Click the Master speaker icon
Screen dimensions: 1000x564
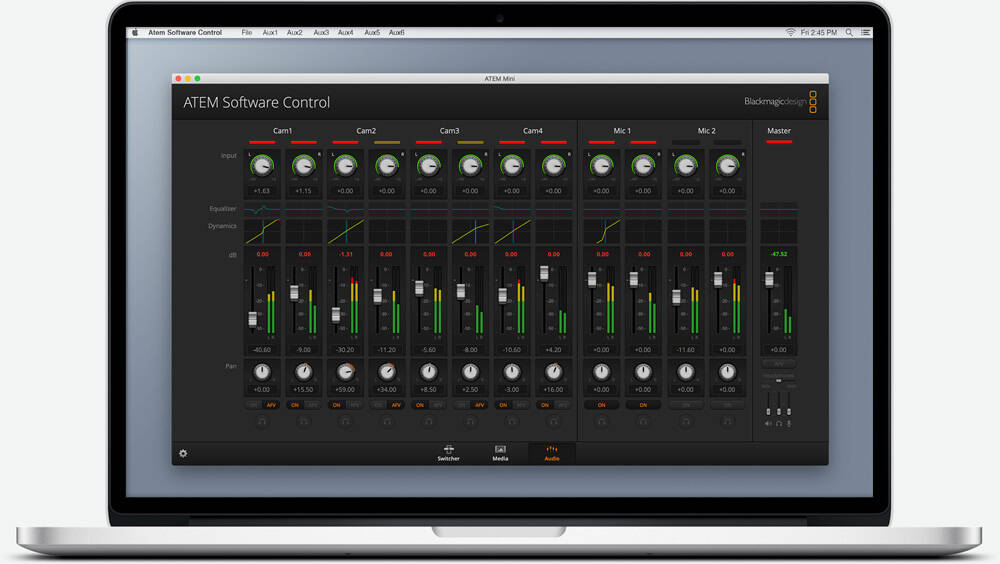[768, 424]
